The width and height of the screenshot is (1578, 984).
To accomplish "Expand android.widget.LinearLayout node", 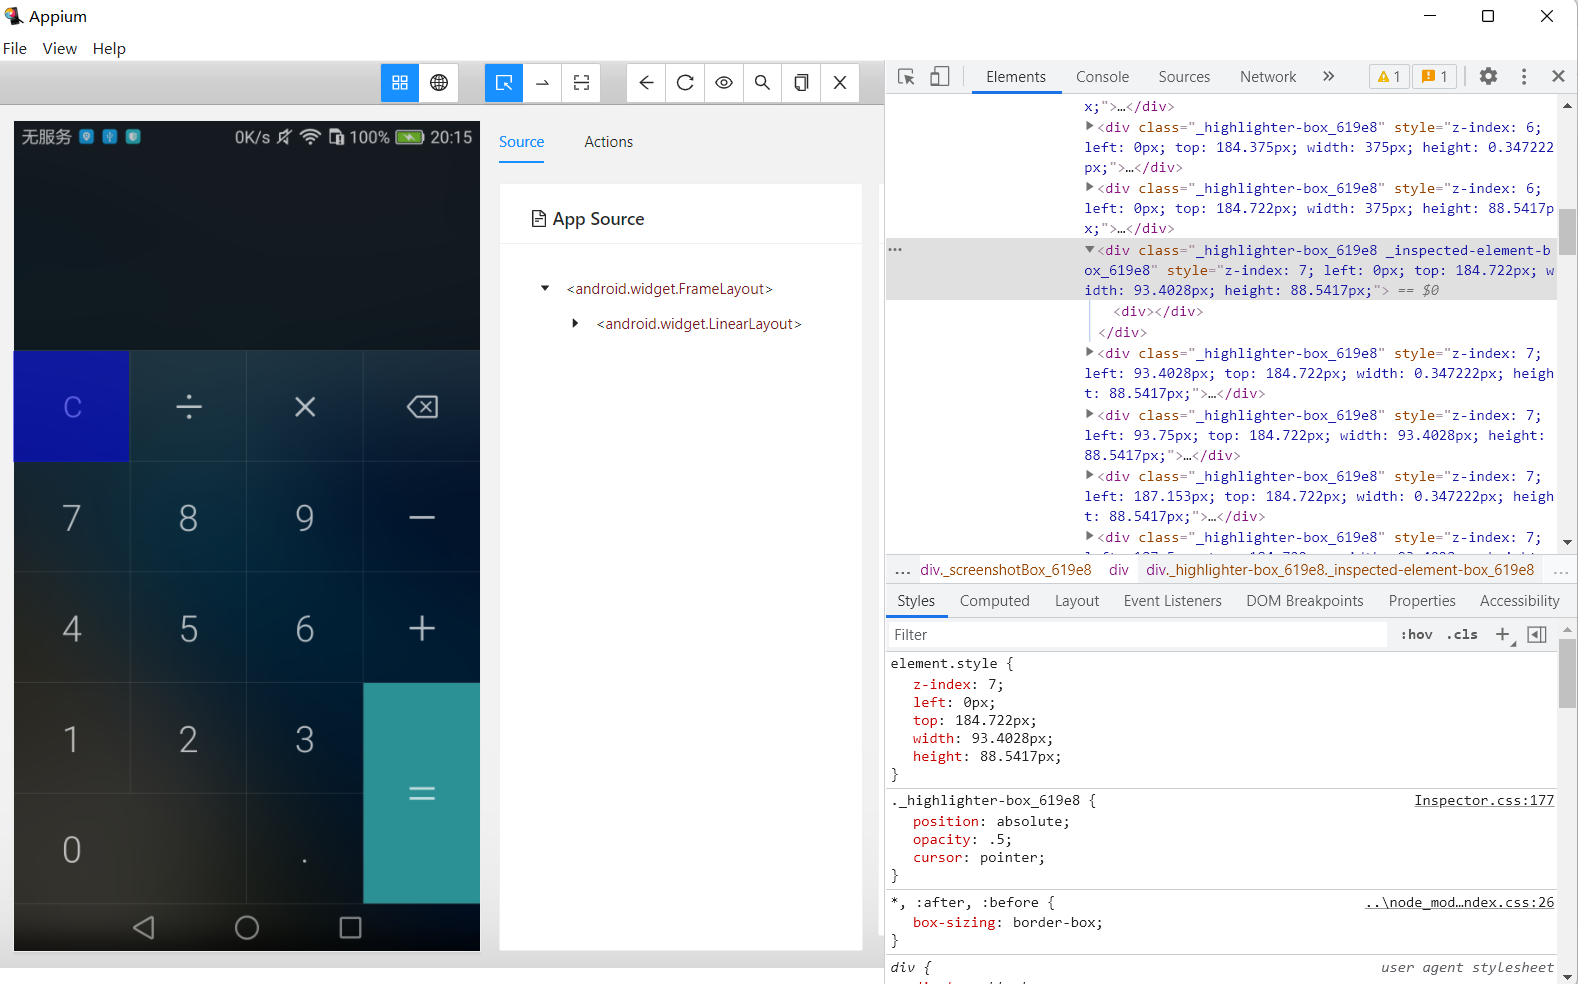I will tap(575, 324).
